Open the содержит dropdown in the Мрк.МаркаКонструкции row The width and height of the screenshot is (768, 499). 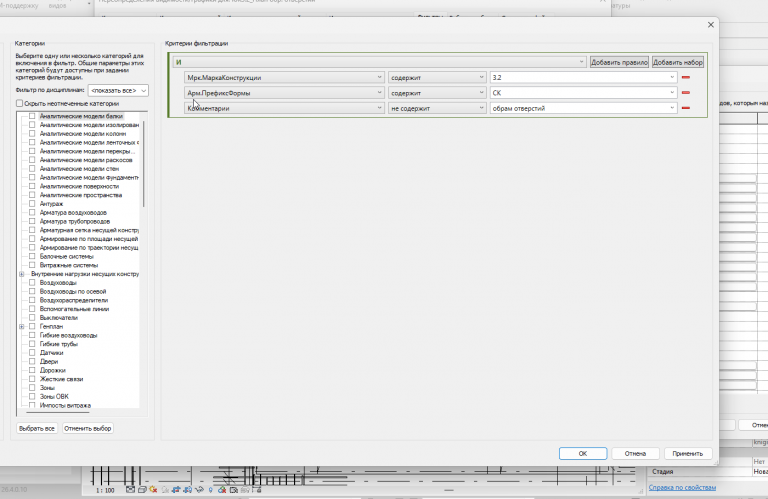[437, 77]
